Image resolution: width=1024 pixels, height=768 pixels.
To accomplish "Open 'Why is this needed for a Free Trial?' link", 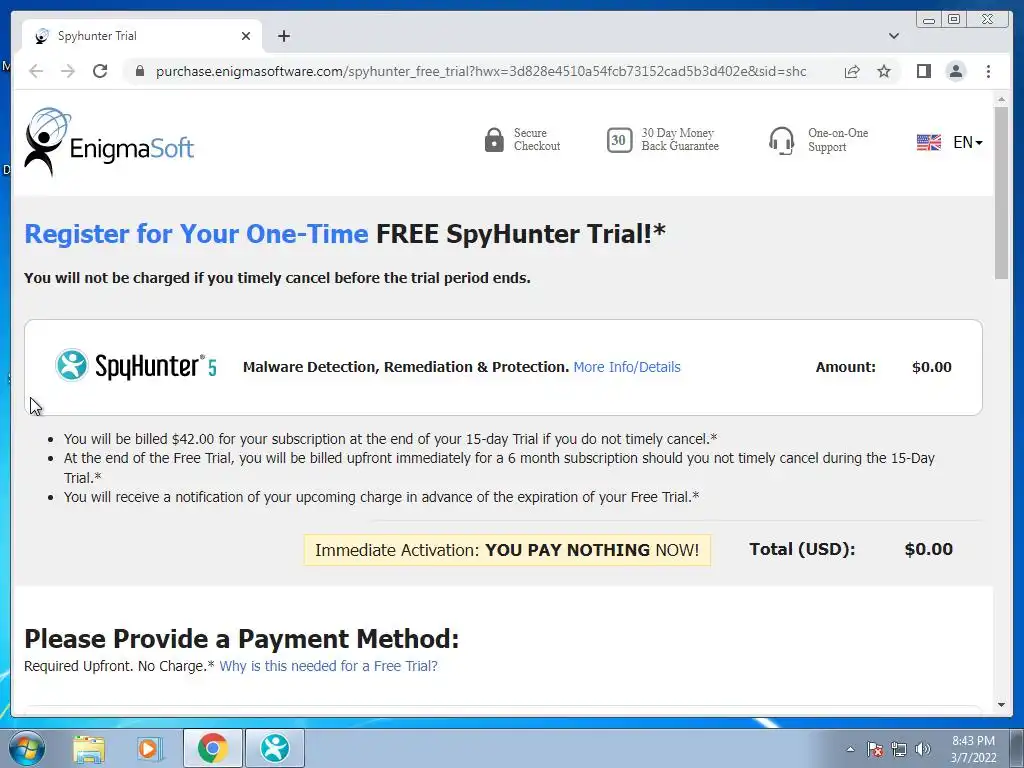I will click(x=328, y=666).
